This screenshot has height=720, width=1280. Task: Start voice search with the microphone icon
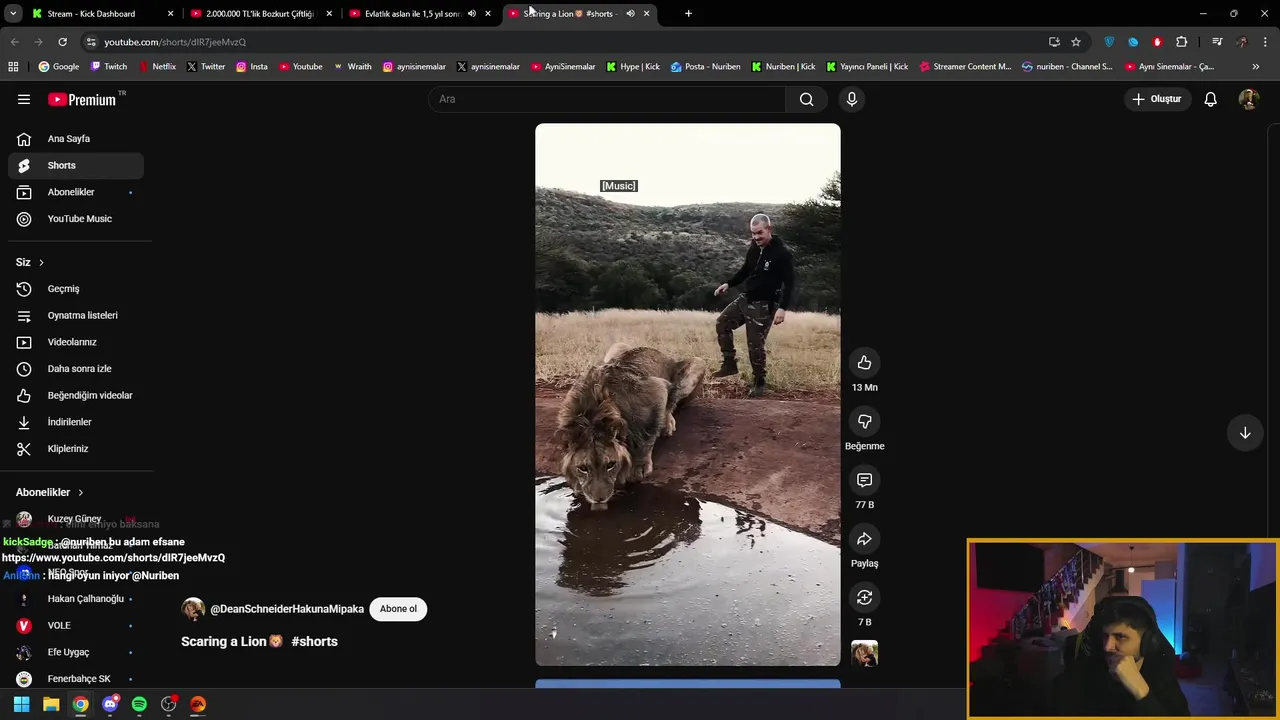pos(852,99)
